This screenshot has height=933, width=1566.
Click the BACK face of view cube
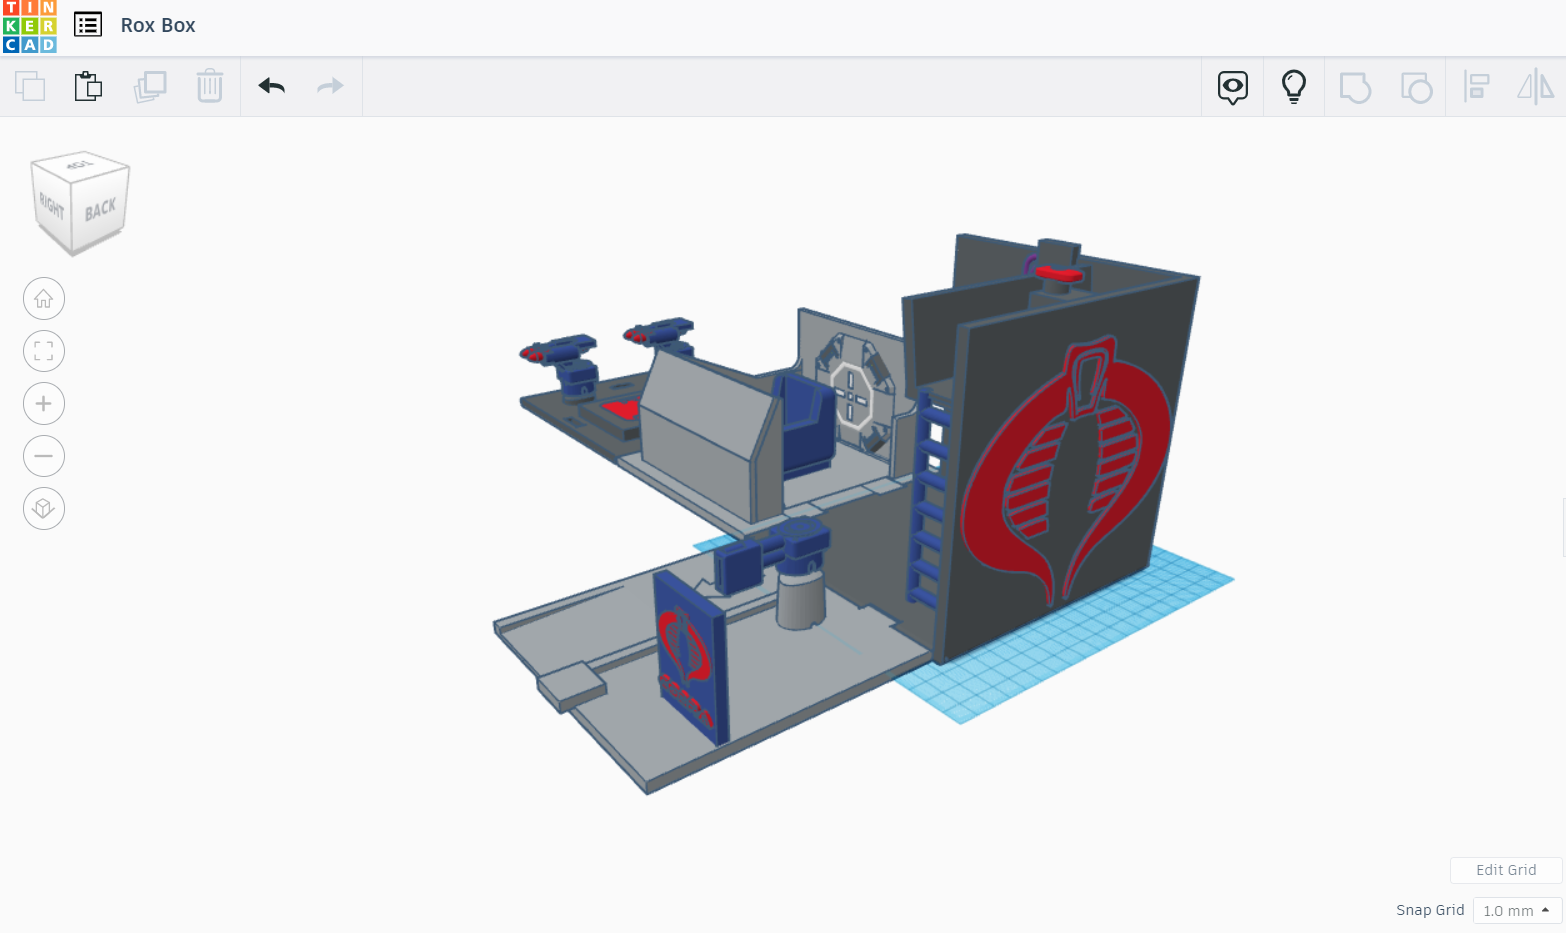pos(101,209)
